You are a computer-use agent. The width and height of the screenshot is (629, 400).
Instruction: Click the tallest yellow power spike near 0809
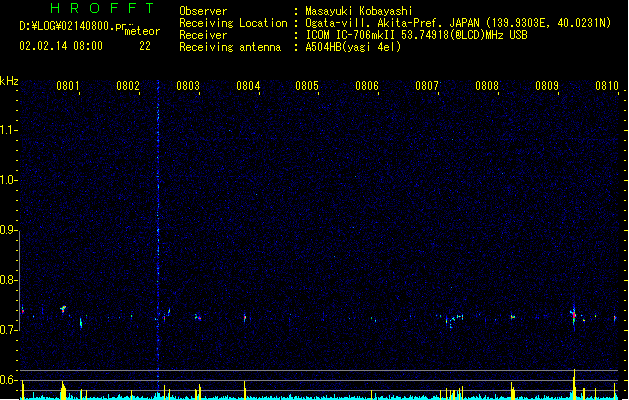coord(574,384)
